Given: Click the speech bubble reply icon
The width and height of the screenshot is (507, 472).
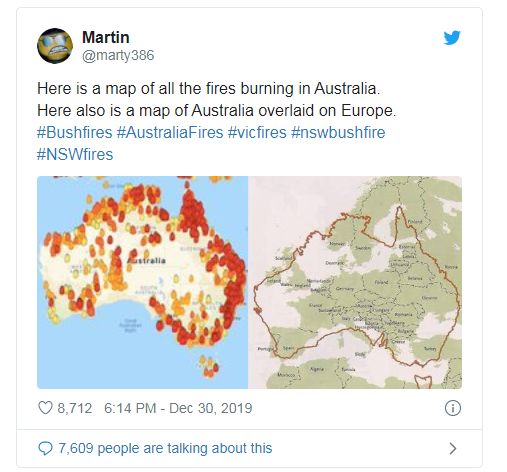Looking at the screenshot, I should [x=45, y=448].
